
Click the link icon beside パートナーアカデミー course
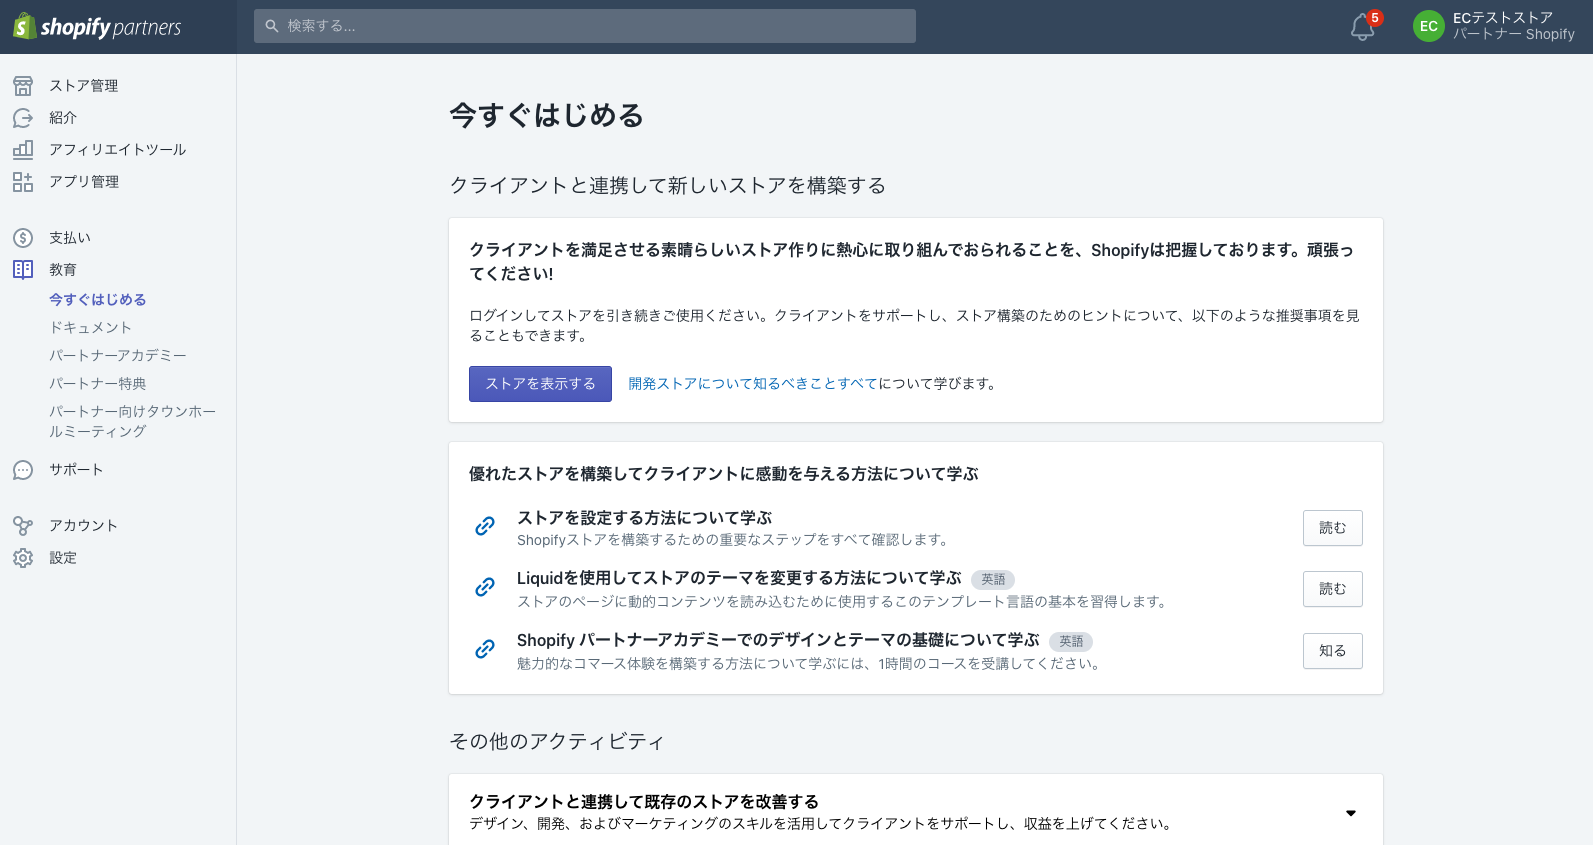tap(485, 649)
